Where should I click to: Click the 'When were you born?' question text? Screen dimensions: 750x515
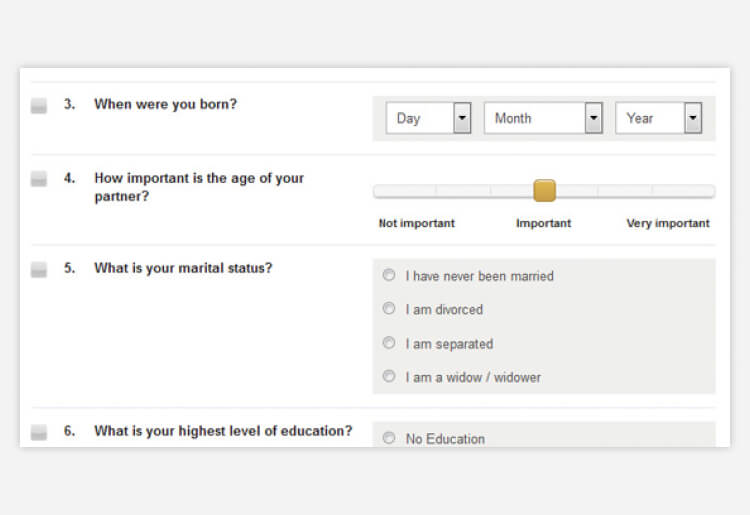[165, 104]
